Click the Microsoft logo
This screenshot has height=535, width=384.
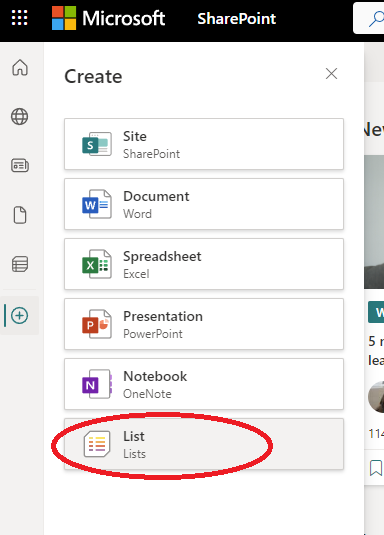tap(108, 18)
